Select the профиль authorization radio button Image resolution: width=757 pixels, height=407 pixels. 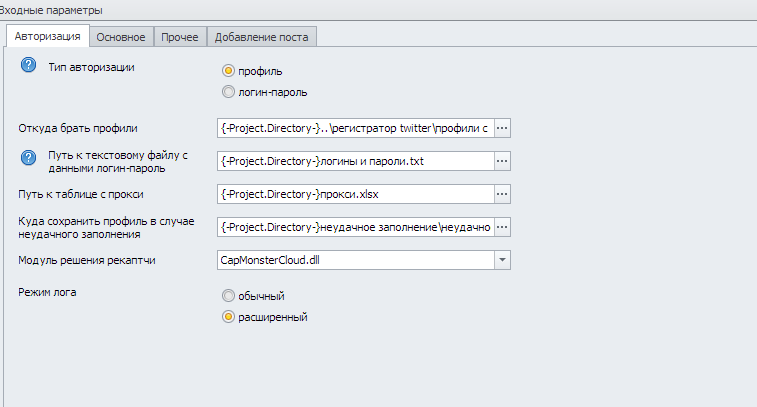pyautogui.click(x=229, y=71)
